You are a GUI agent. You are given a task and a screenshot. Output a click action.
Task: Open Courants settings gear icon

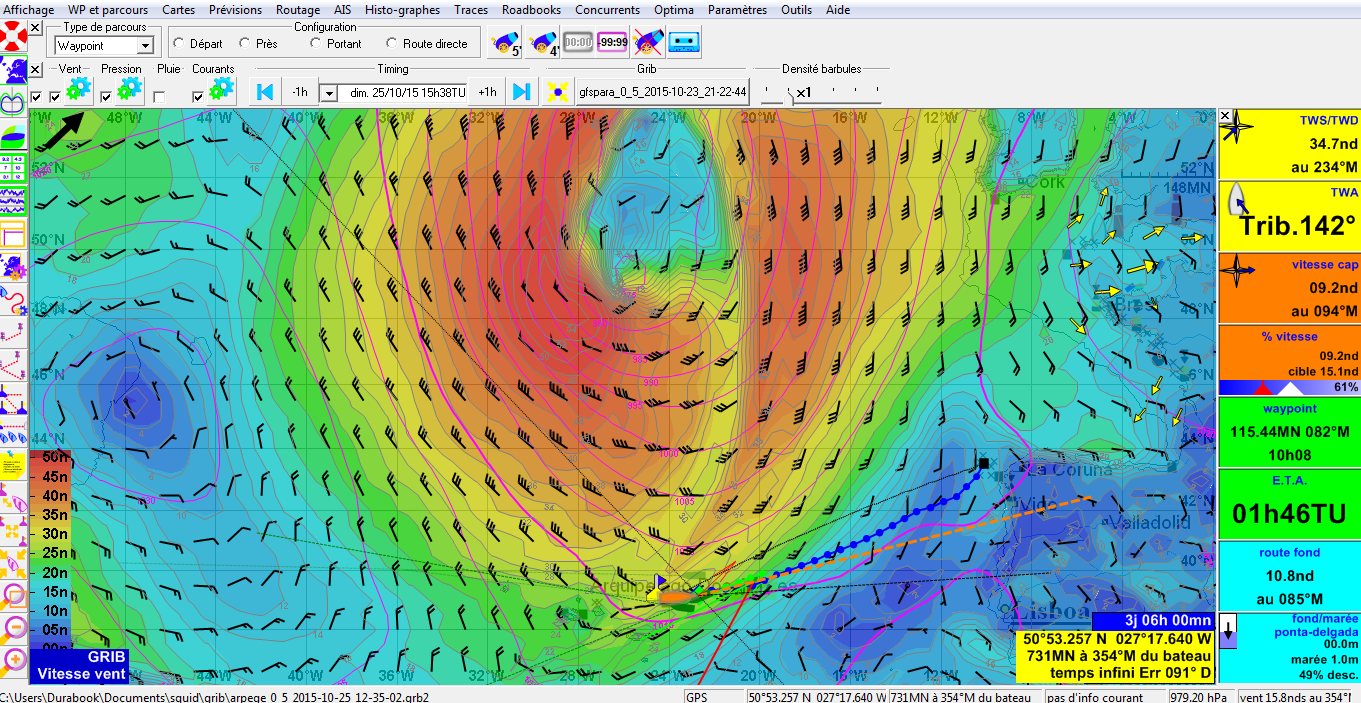click(x=222, y=91)
